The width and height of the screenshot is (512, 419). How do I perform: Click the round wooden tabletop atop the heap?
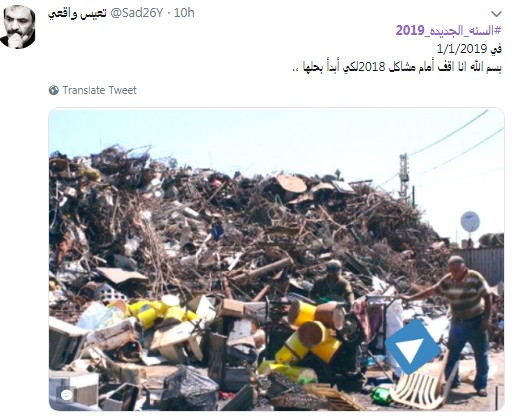(x=292, y=183)
